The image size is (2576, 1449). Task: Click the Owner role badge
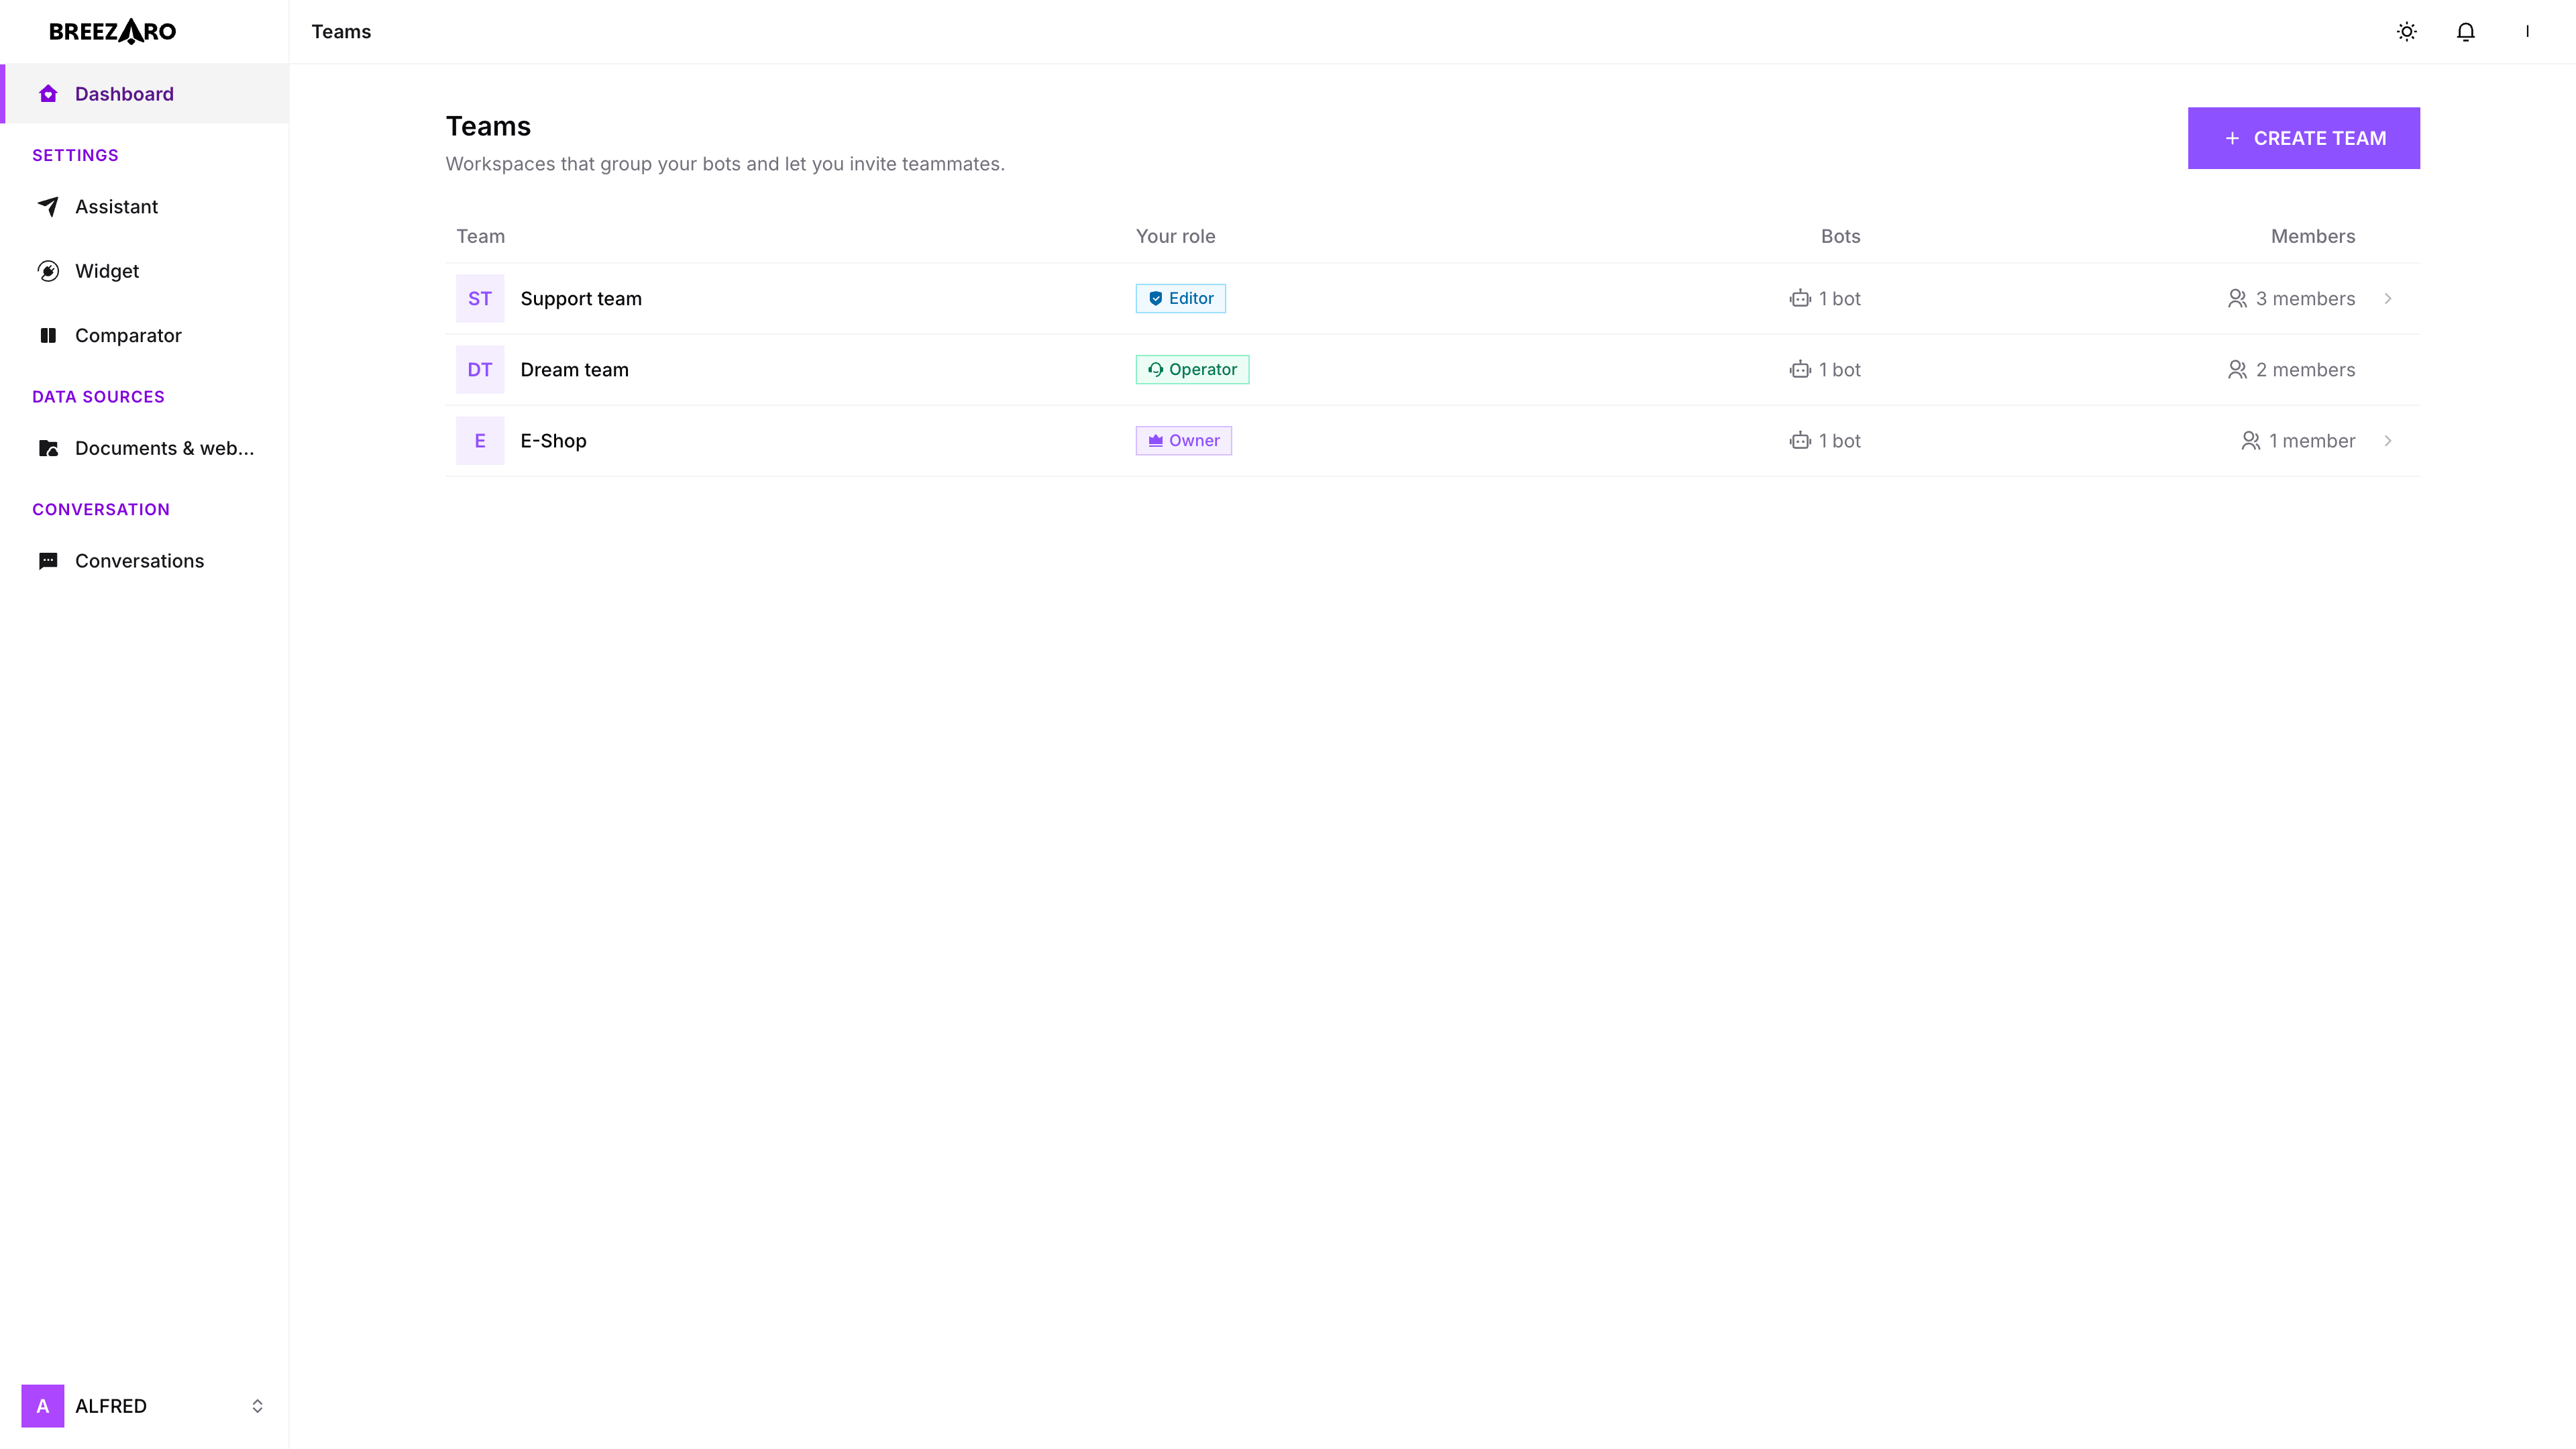point(1183,441)
